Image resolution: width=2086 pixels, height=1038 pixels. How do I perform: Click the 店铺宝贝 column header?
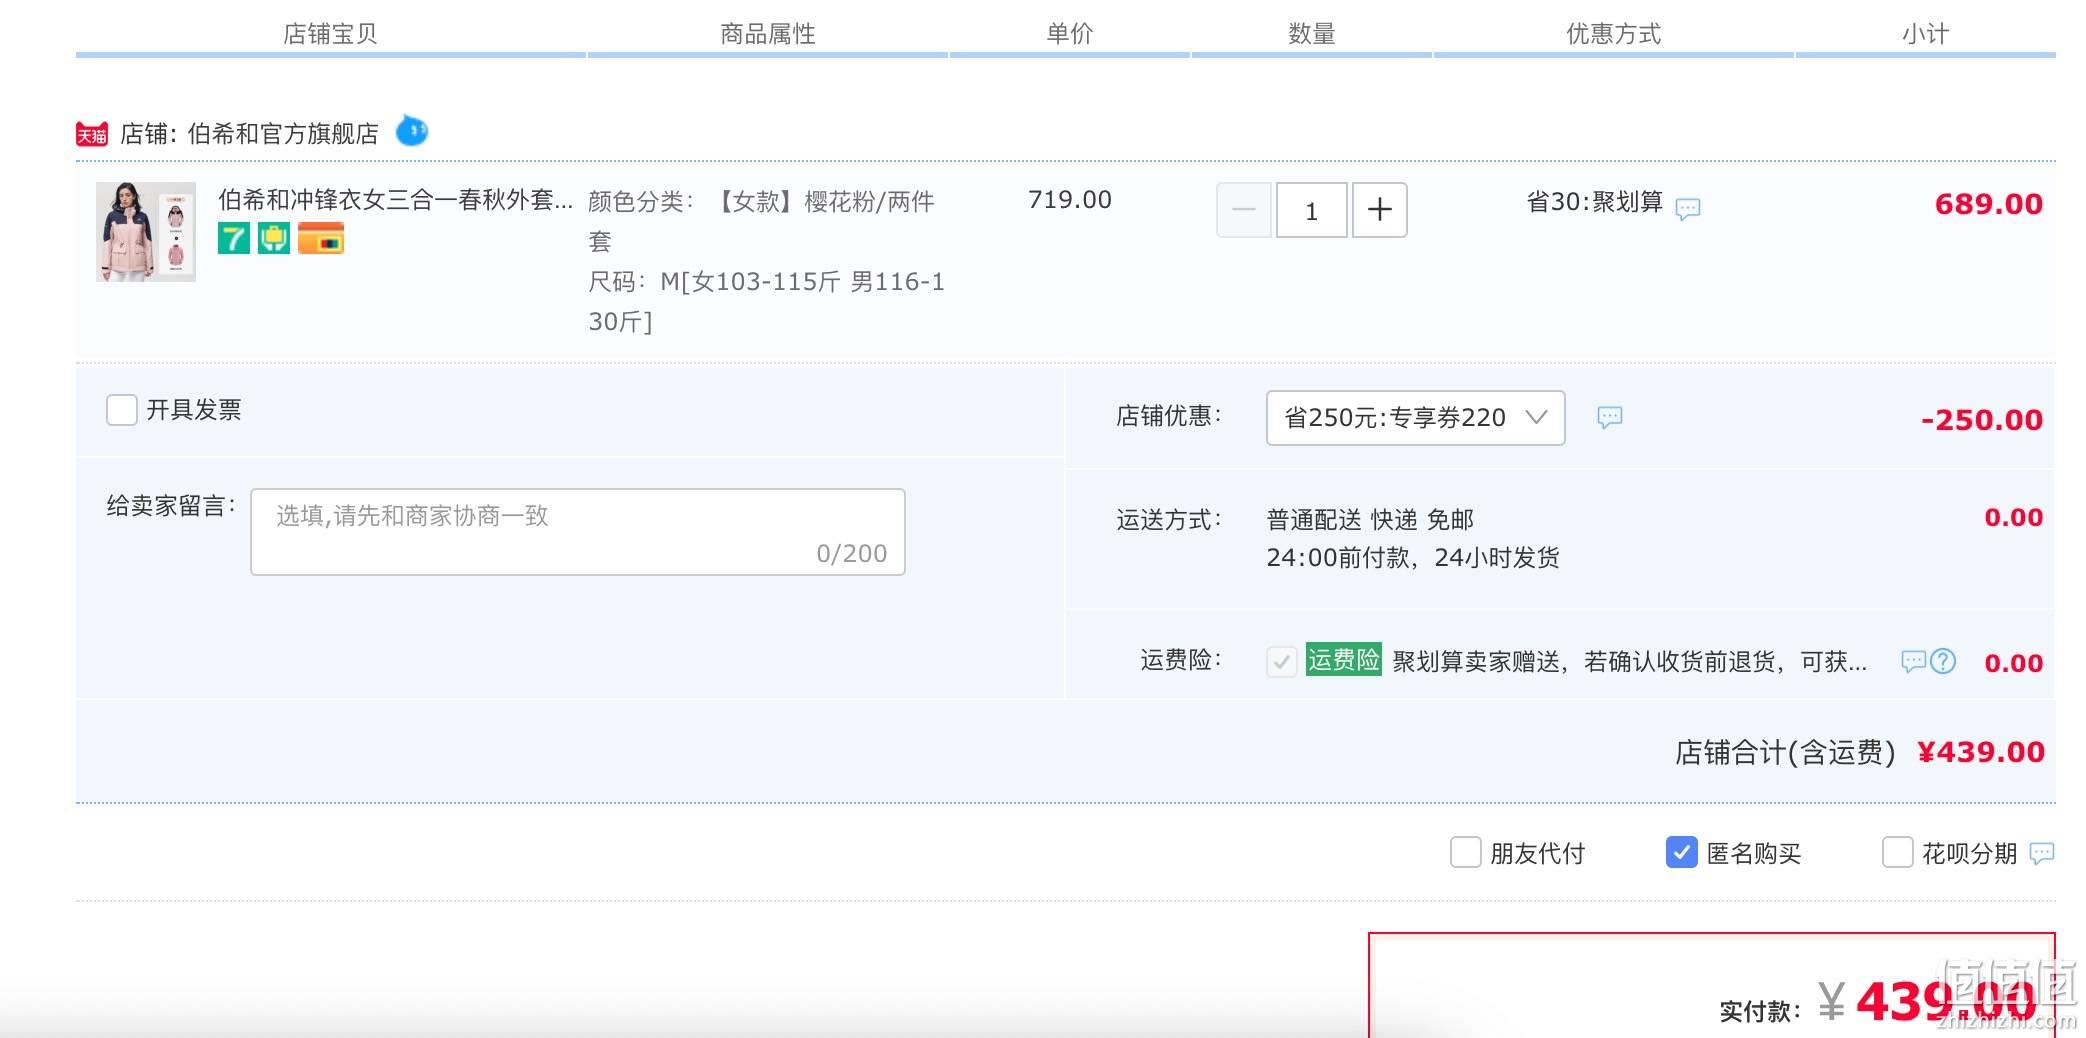[330, 34]
